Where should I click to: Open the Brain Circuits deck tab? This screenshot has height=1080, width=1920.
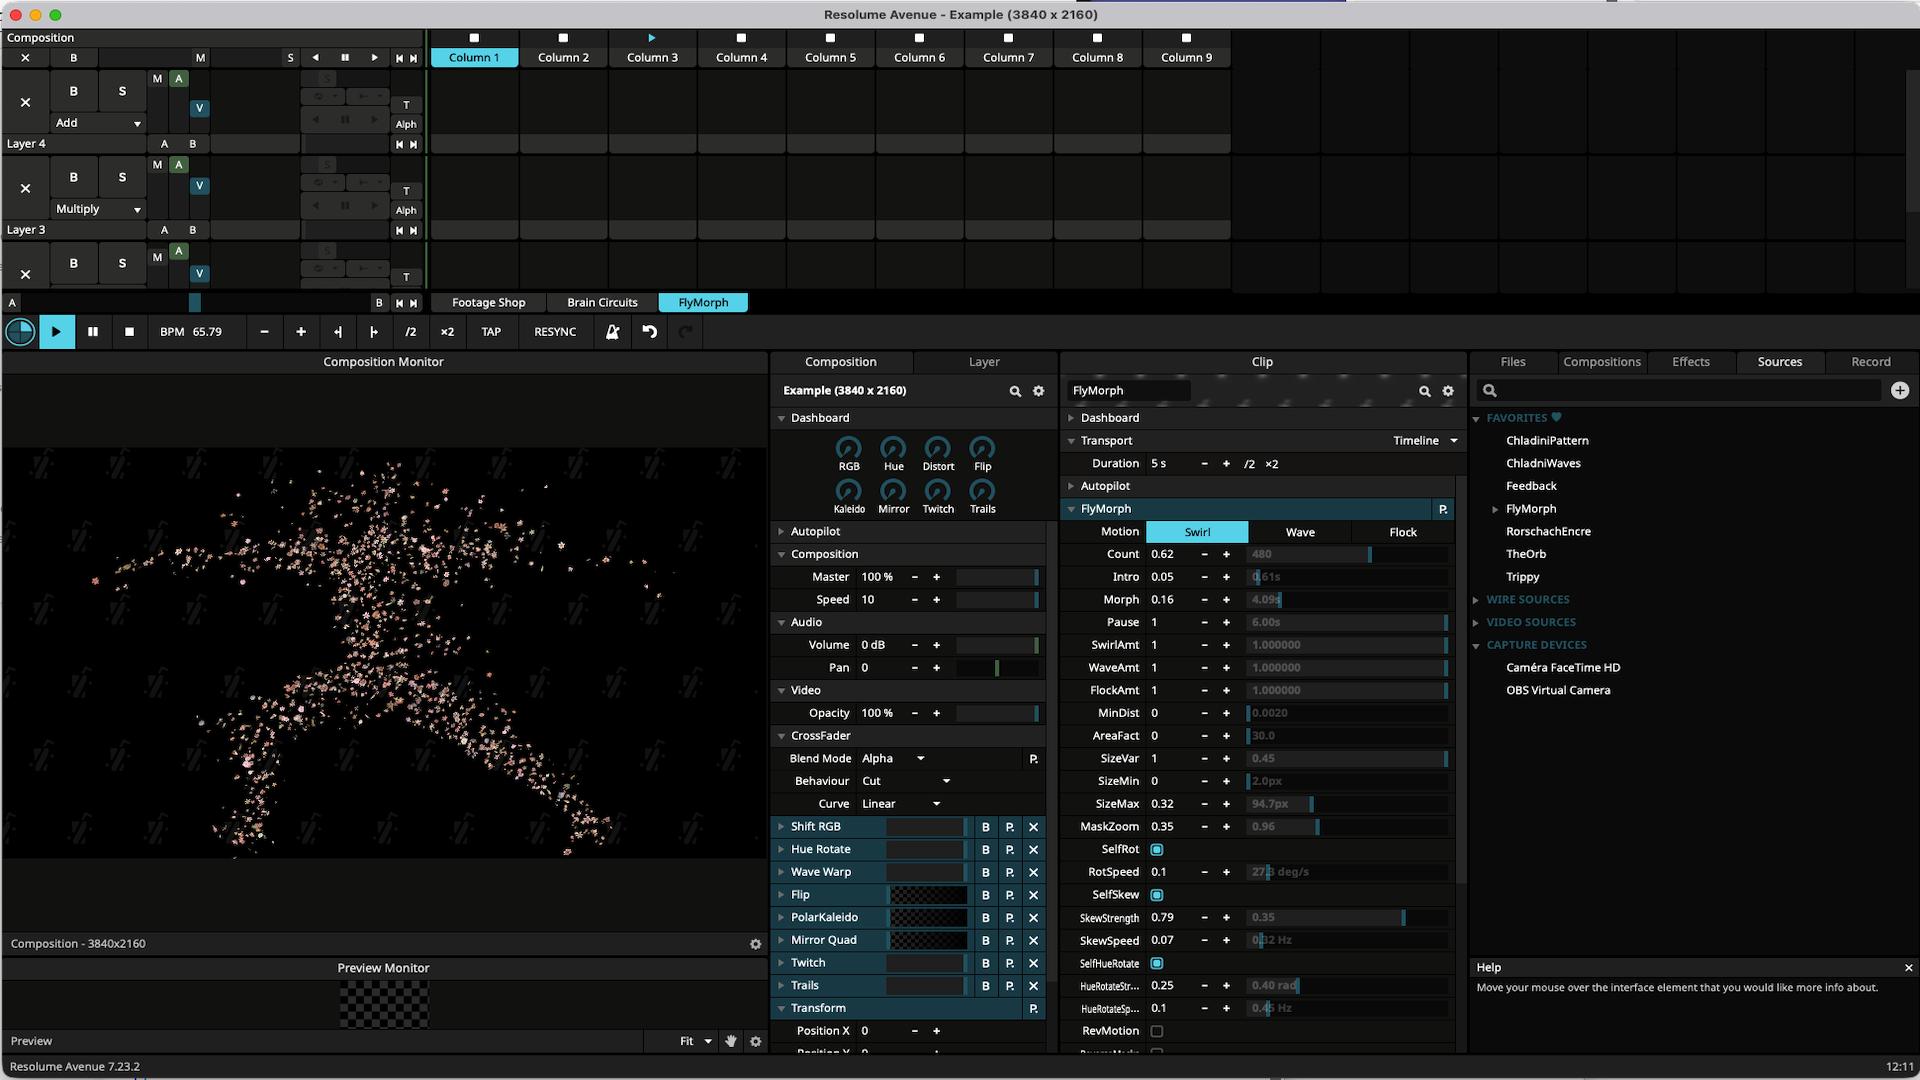point(601,303)
